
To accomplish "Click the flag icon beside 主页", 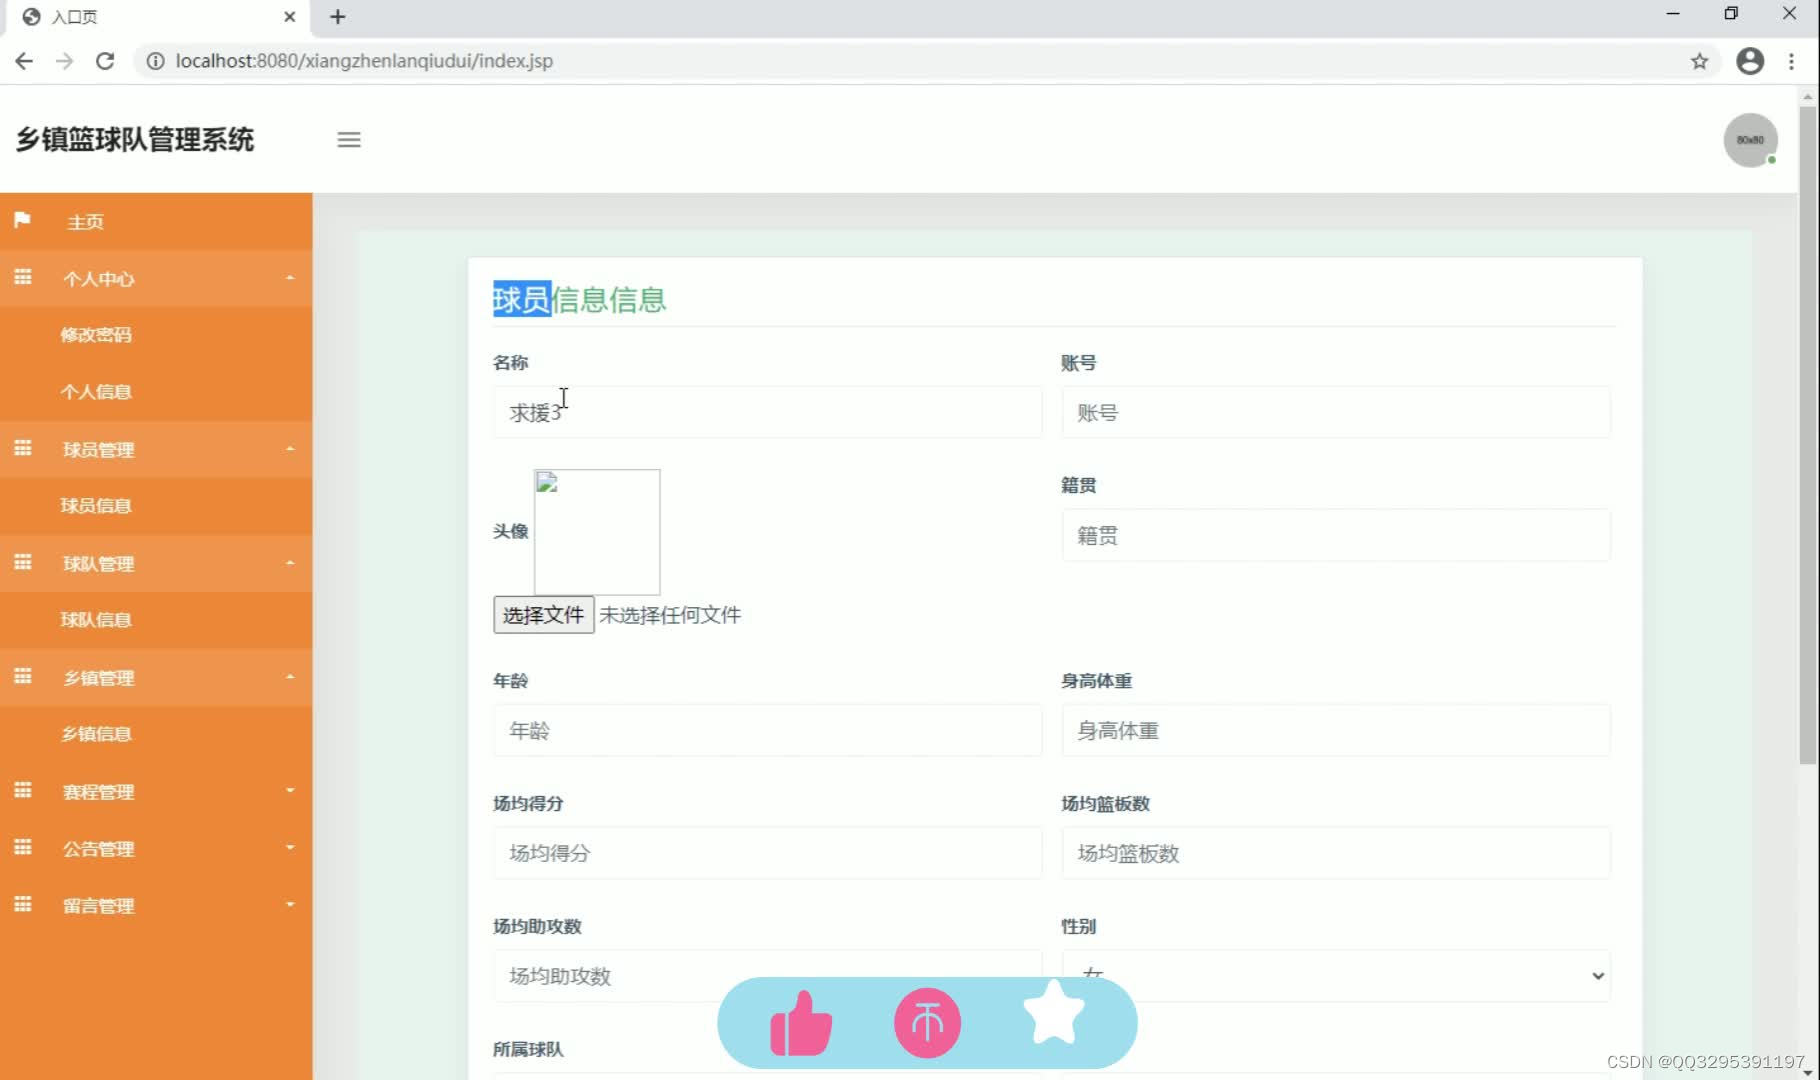I will [x=22, y=220].
